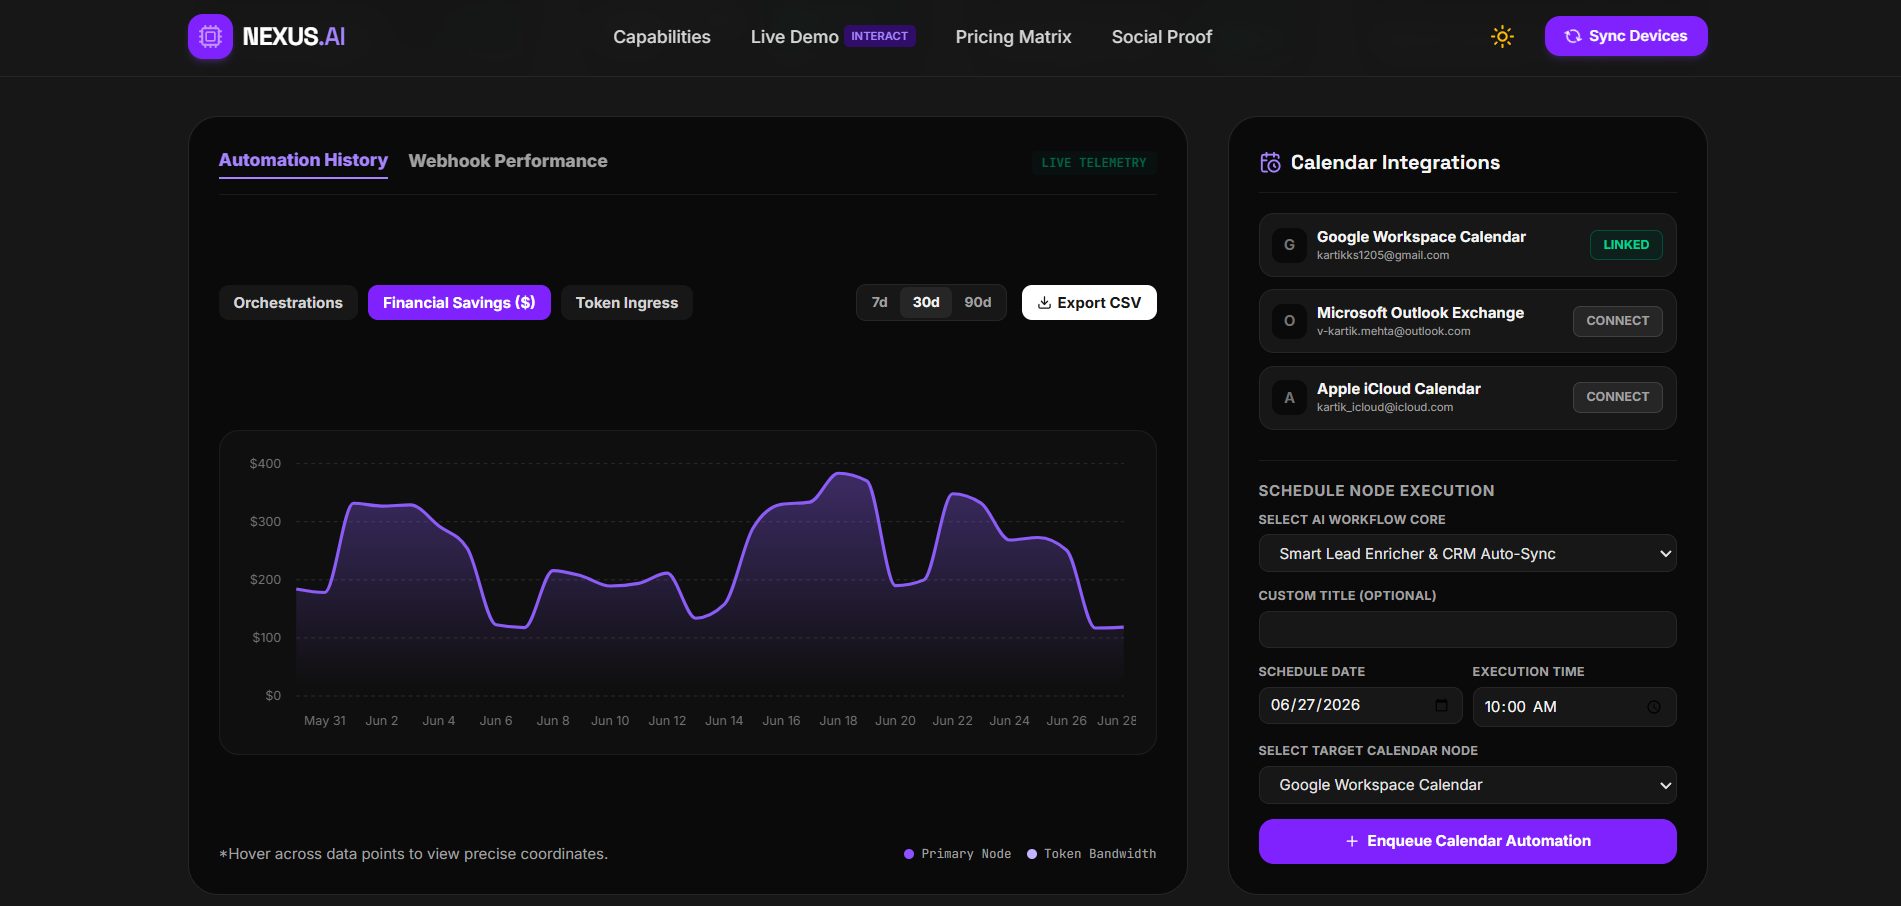Set chart range to 7d
The height and width of the screenshot is (906, 1901).
coord(880,302)
